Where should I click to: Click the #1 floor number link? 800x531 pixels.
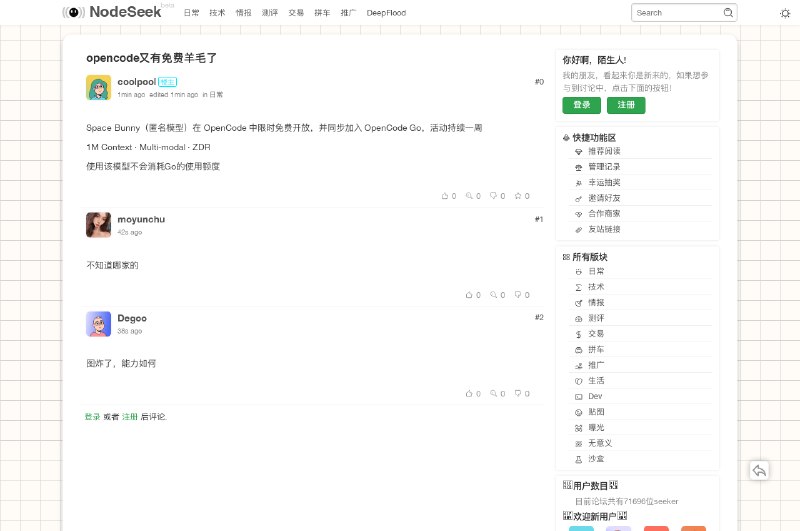pos(539,219)
